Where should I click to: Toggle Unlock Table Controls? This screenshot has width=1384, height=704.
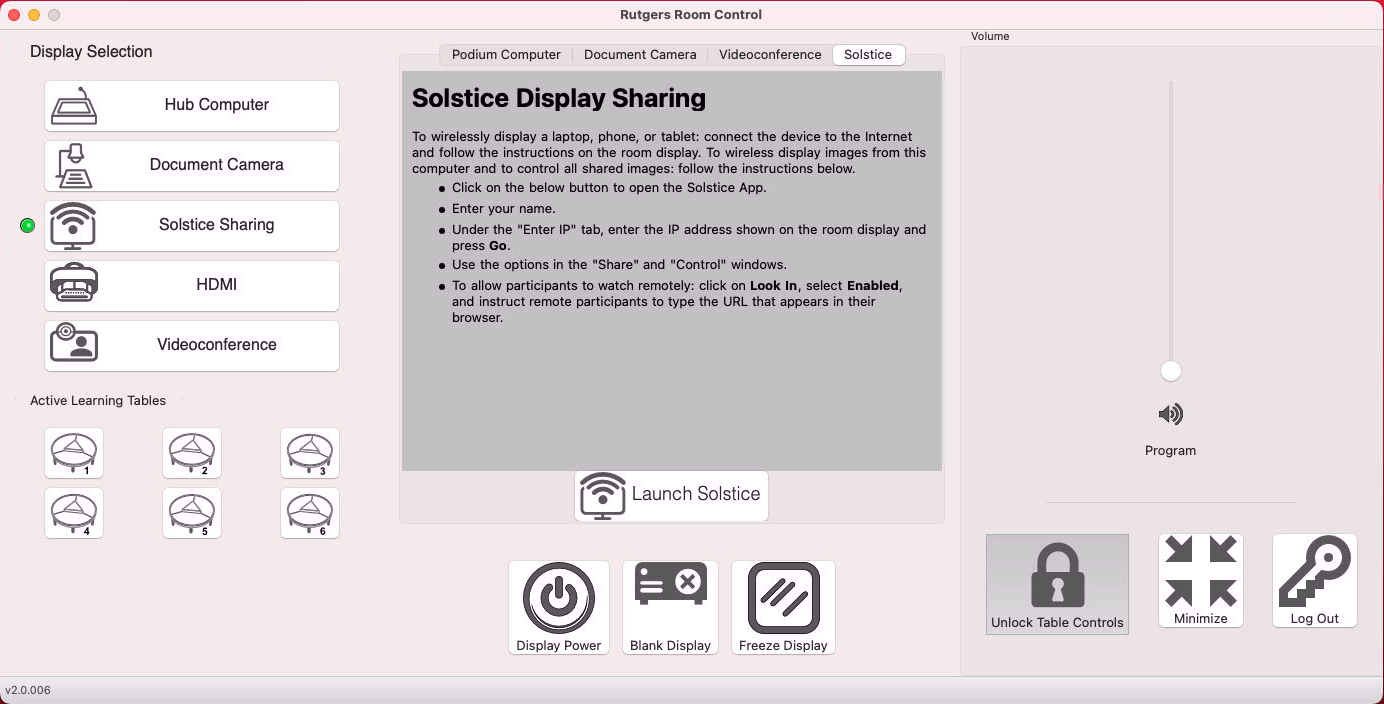coord(1057,584)
